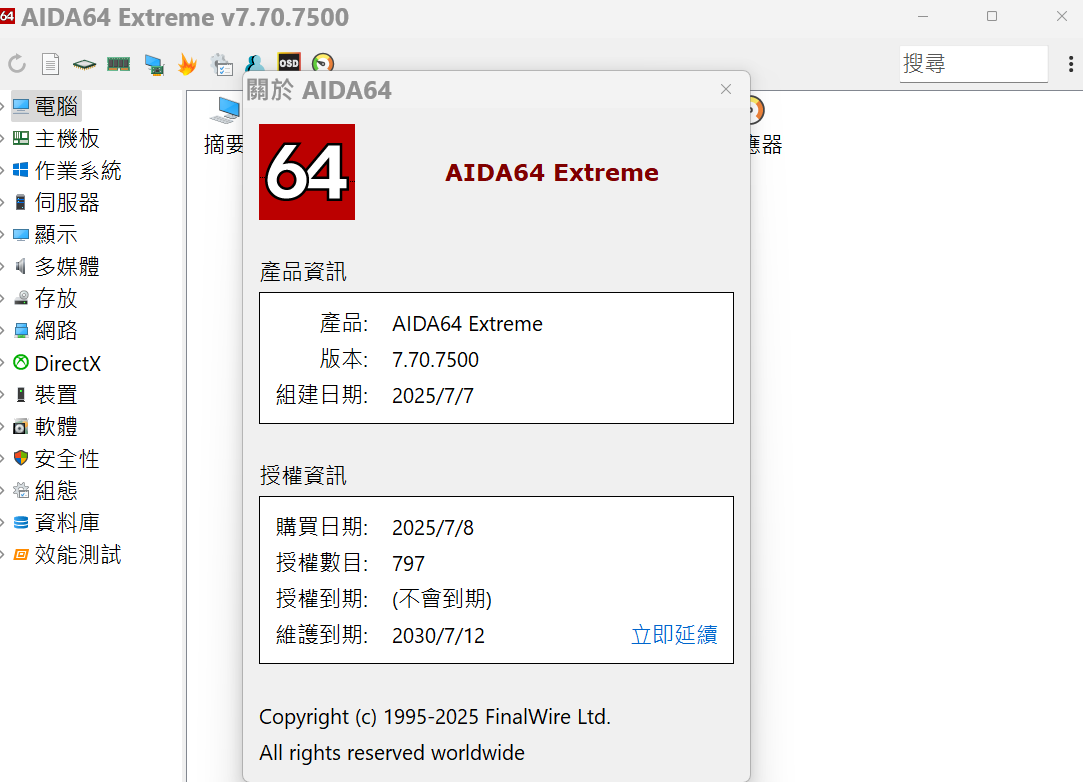Select the 伺服器 tree category

coord(57,202)
